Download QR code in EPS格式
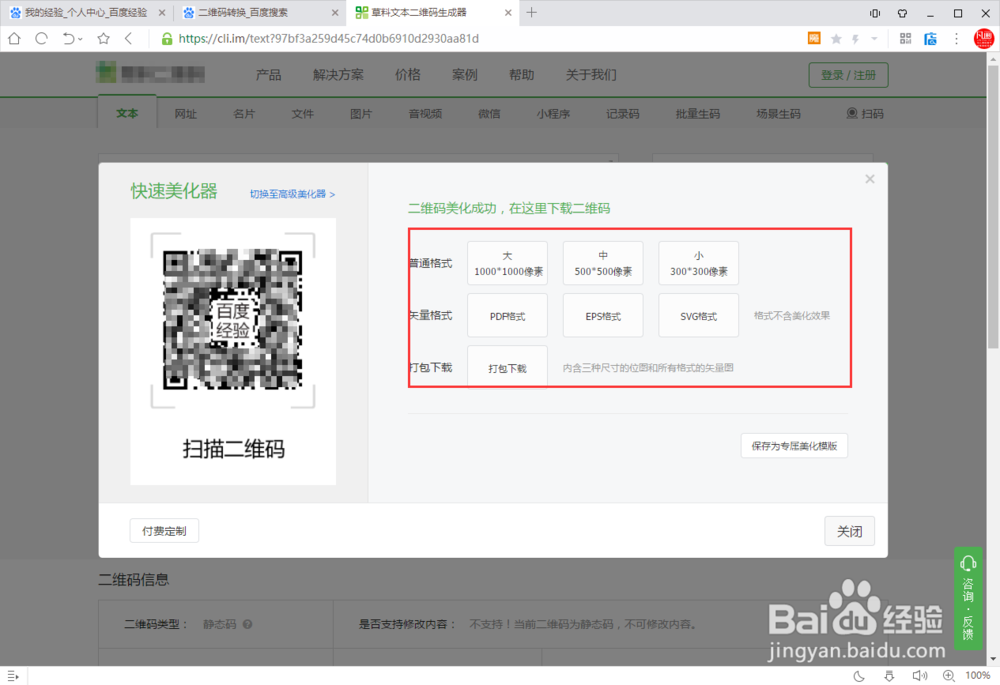The height and width of the screenshot is (685, 1000). 603,316
